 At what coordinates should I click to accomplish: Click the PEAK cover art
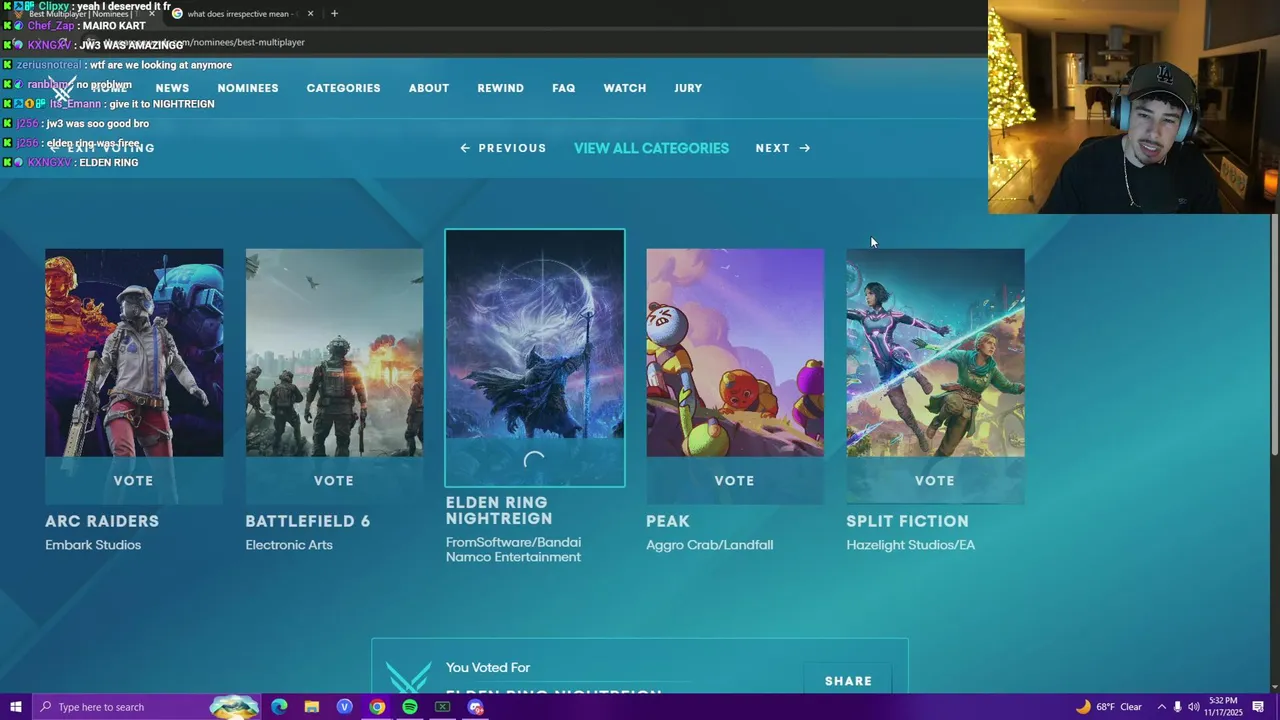(x=735, y=353)
